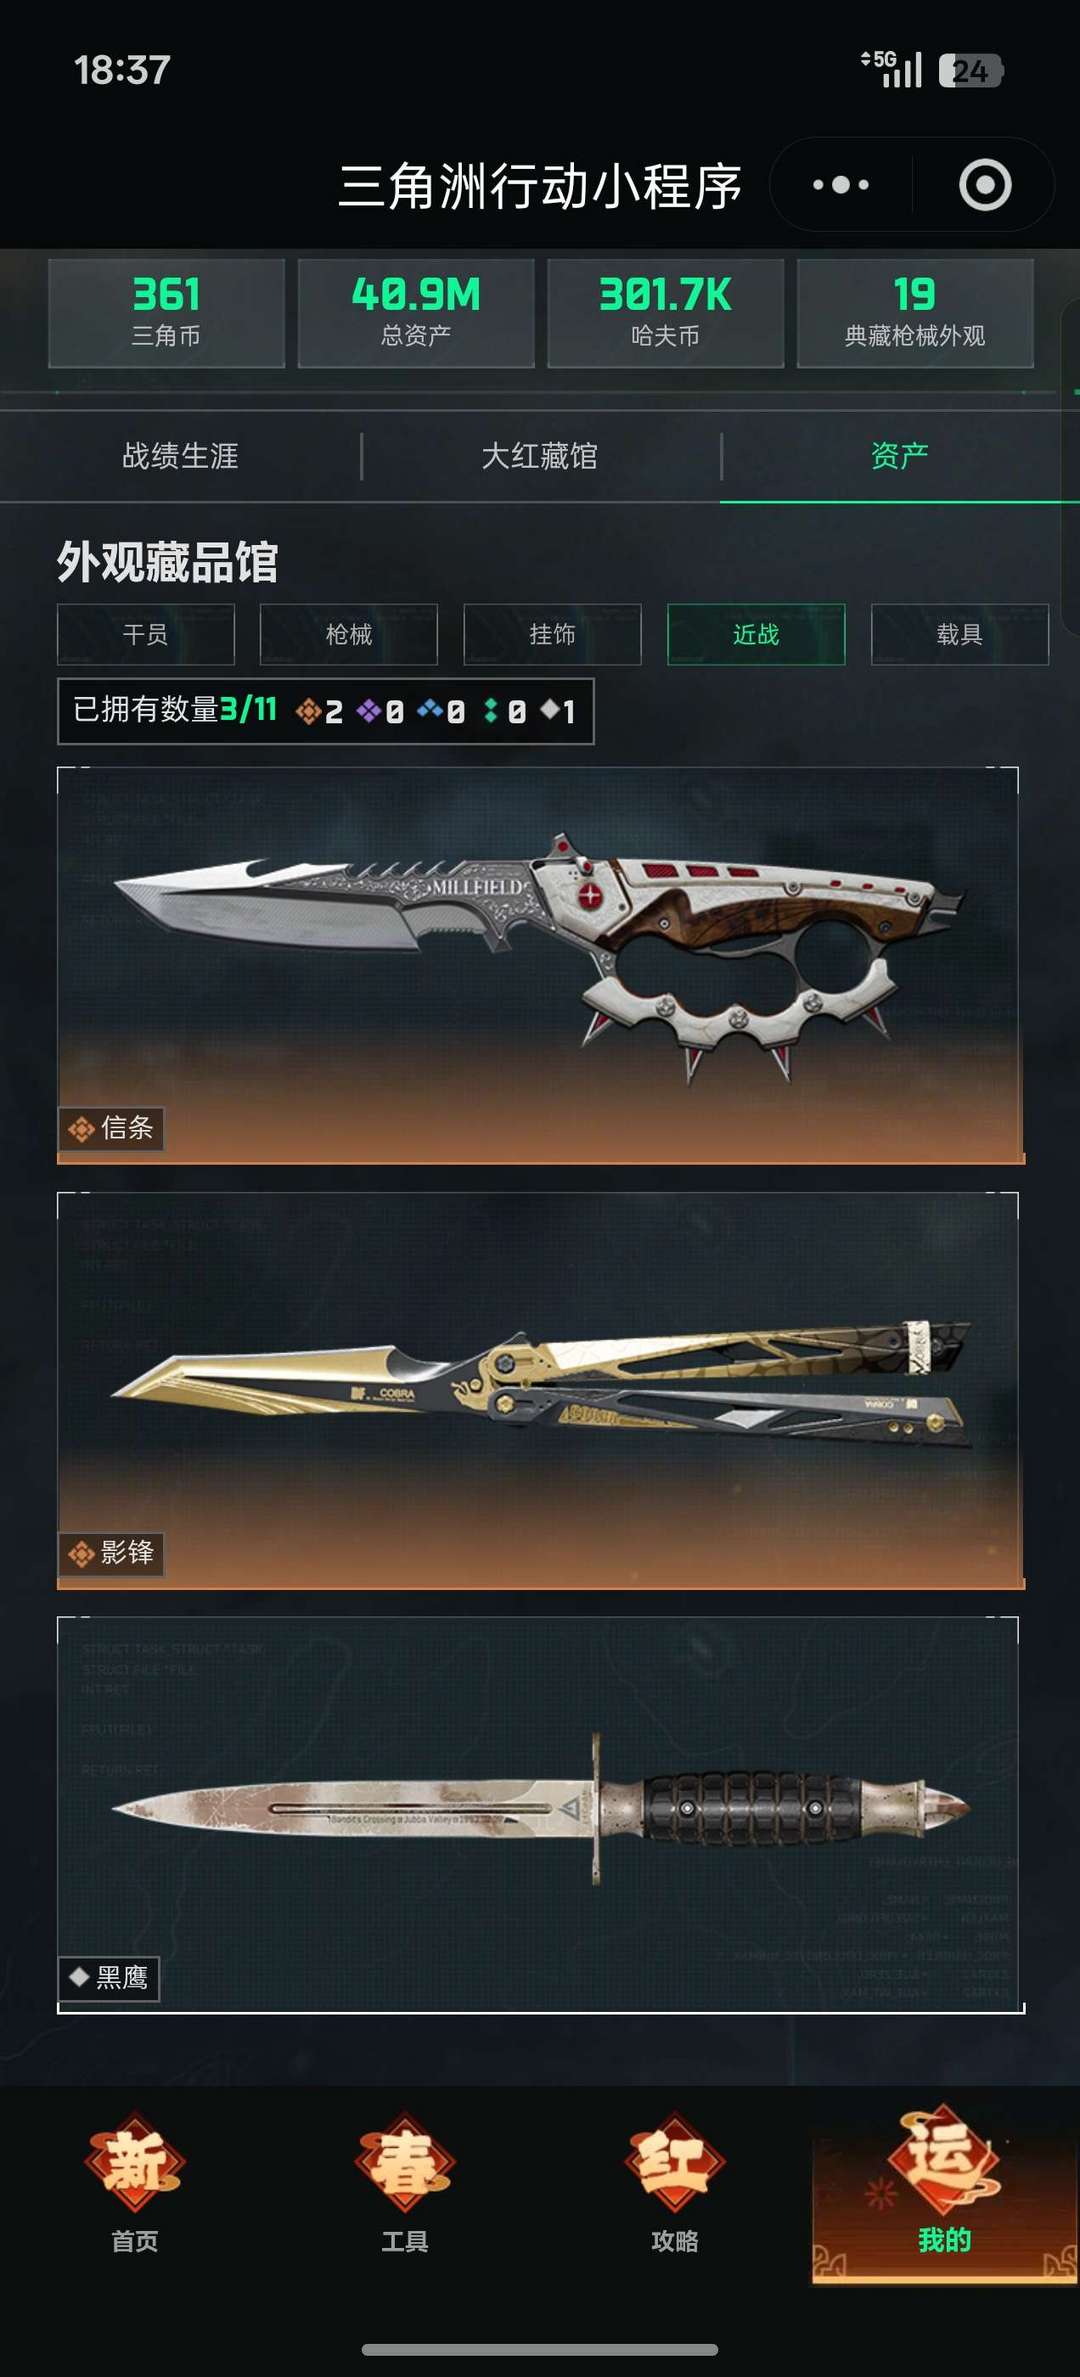Open the 影锋 butterfly knife skin card

[x=540, y=1390]
